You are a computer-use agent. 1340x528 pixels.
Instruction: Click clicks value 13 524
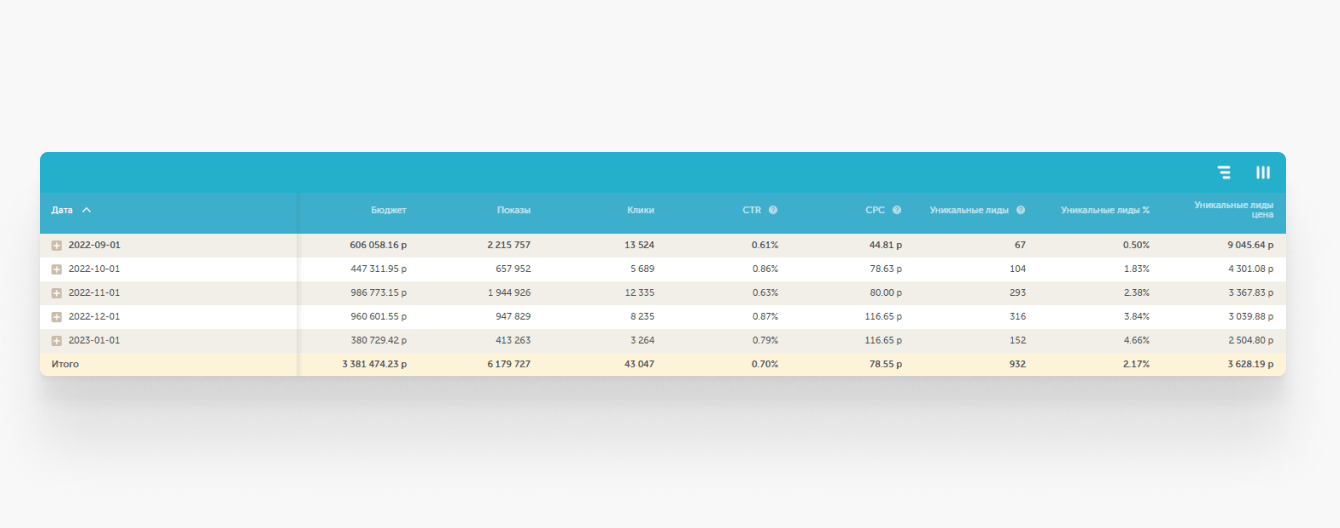(x=639, y=245)
